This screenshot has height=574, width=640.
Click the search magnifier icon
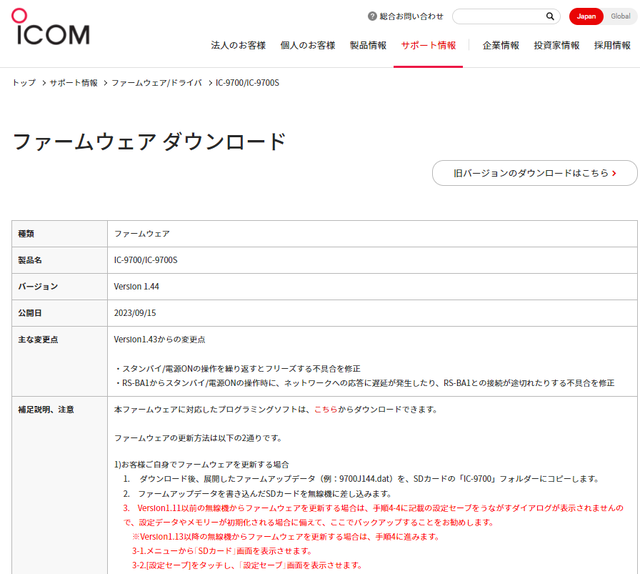point(550,16)
